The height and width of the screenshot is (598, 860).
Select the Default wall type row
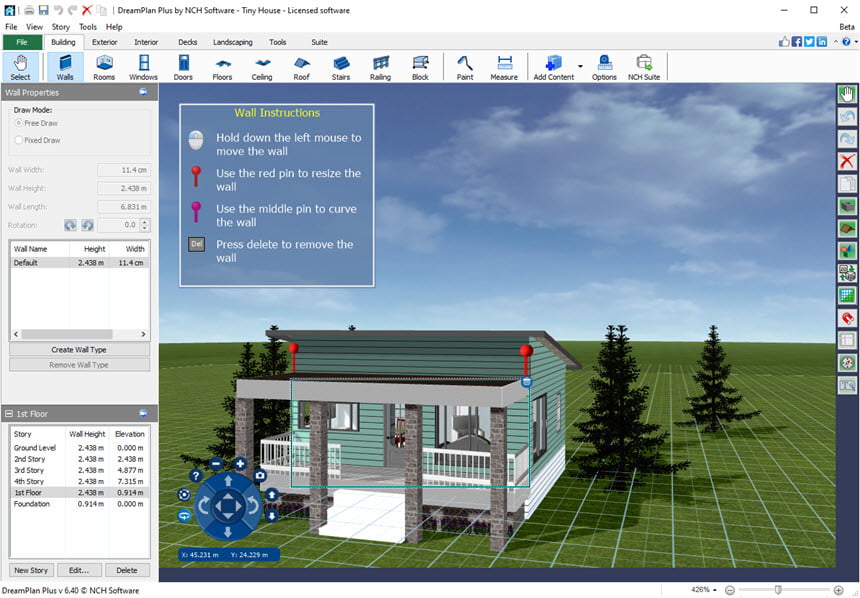[x=79, y=263]
